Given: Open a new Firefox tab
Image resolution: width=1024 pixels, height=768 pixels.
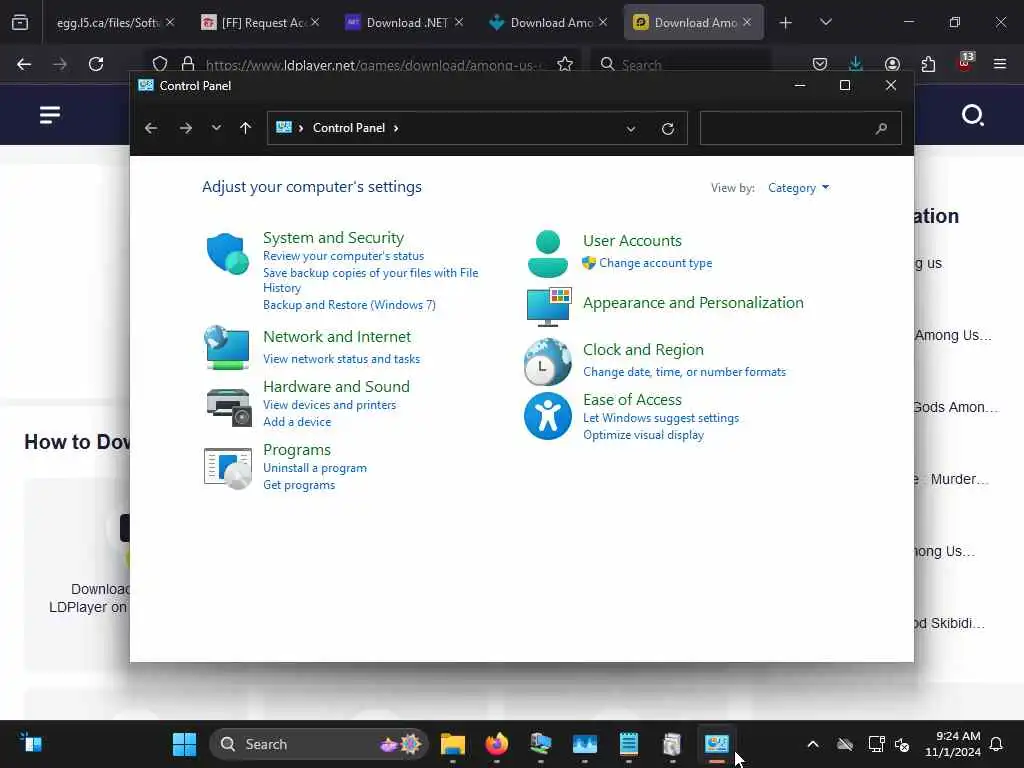Looking at the screenshot, I should click(x=786, y=23).
